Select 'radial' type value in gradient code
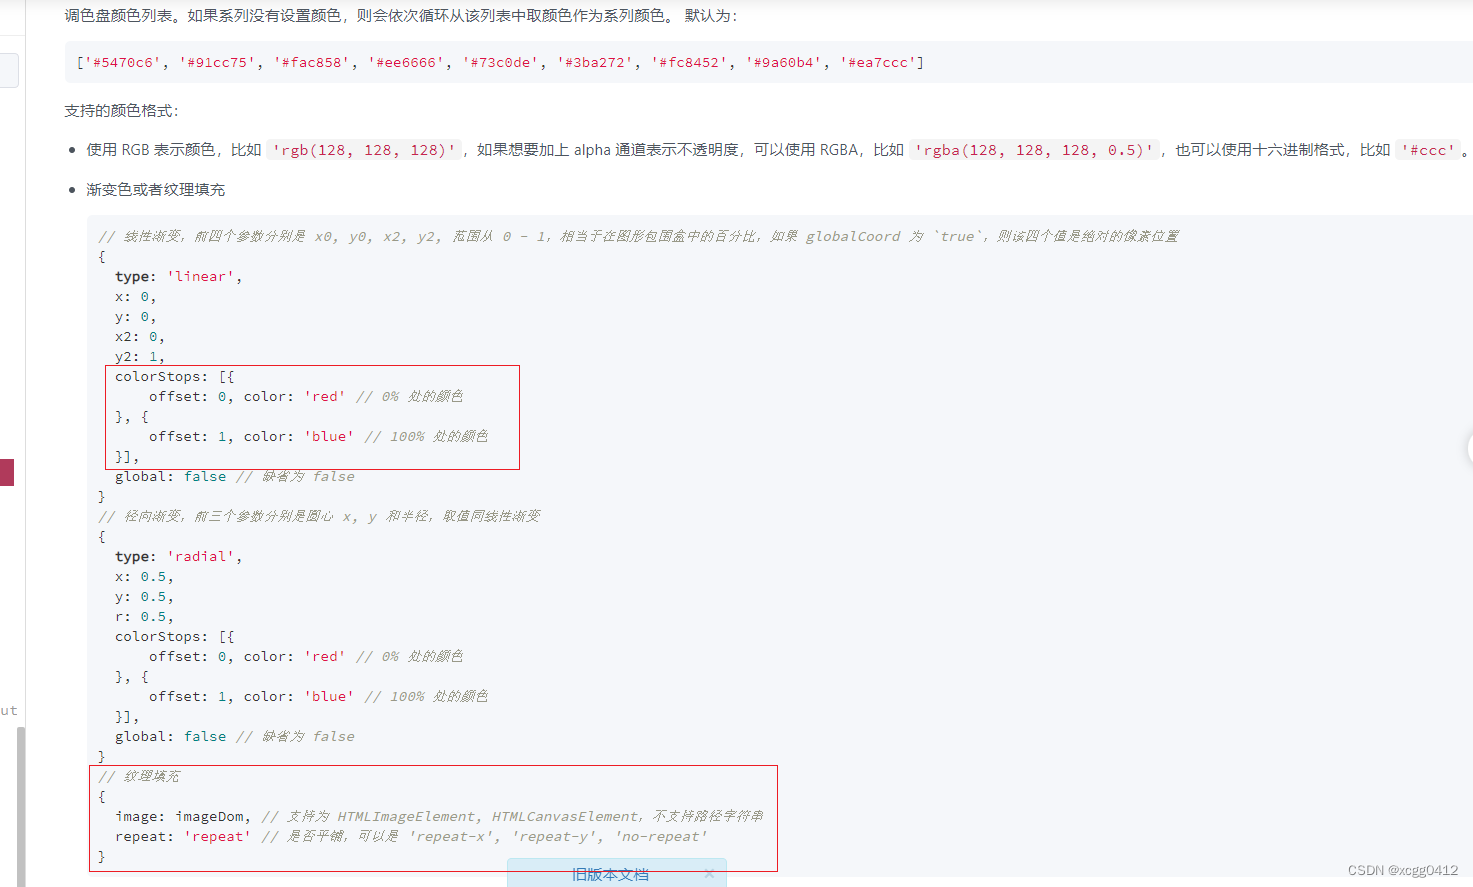This screenshot has height=887, width=1473. click(202, 556)
